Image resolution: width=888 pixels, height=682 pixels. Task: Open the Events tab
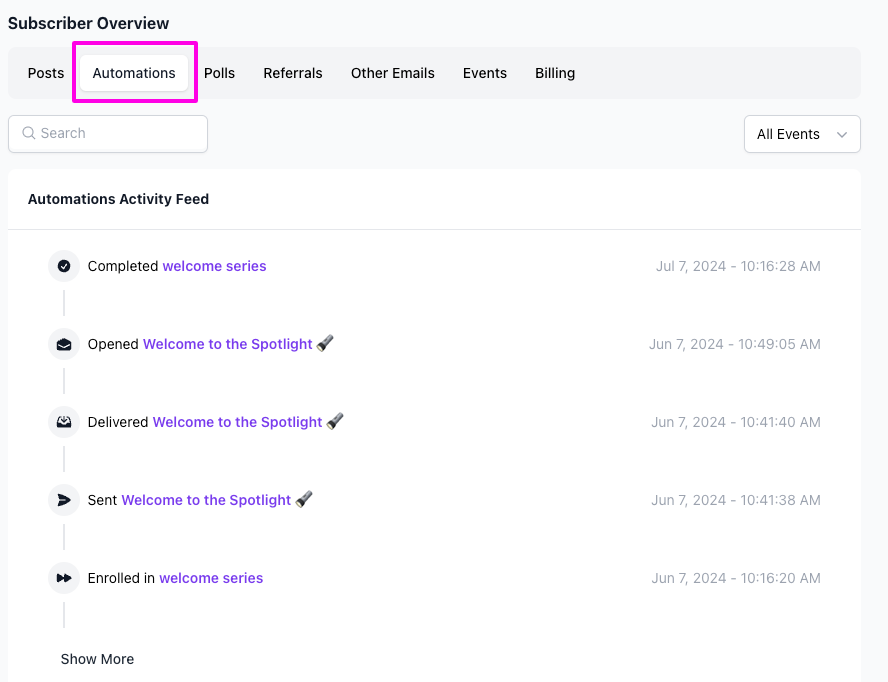484,73
